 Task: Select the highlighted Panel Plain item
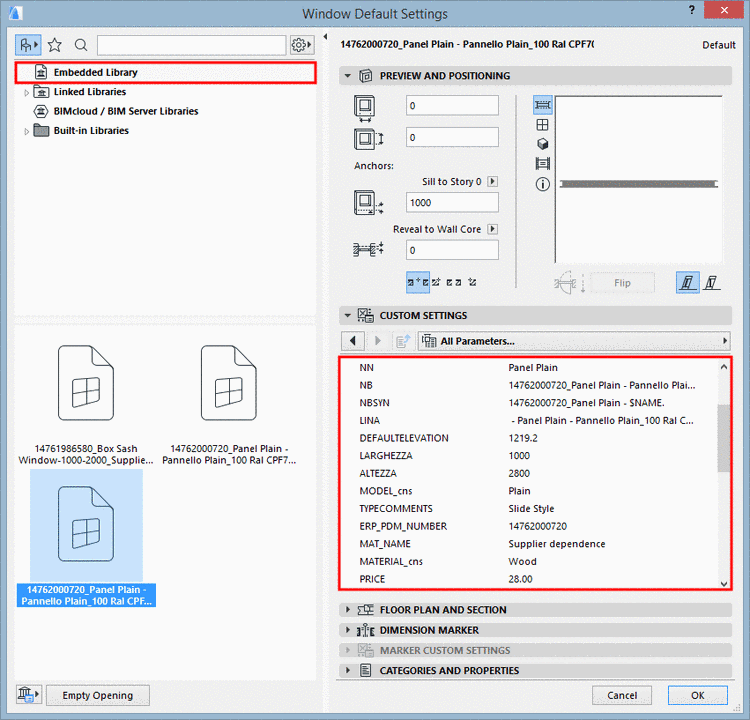[86, 538]
